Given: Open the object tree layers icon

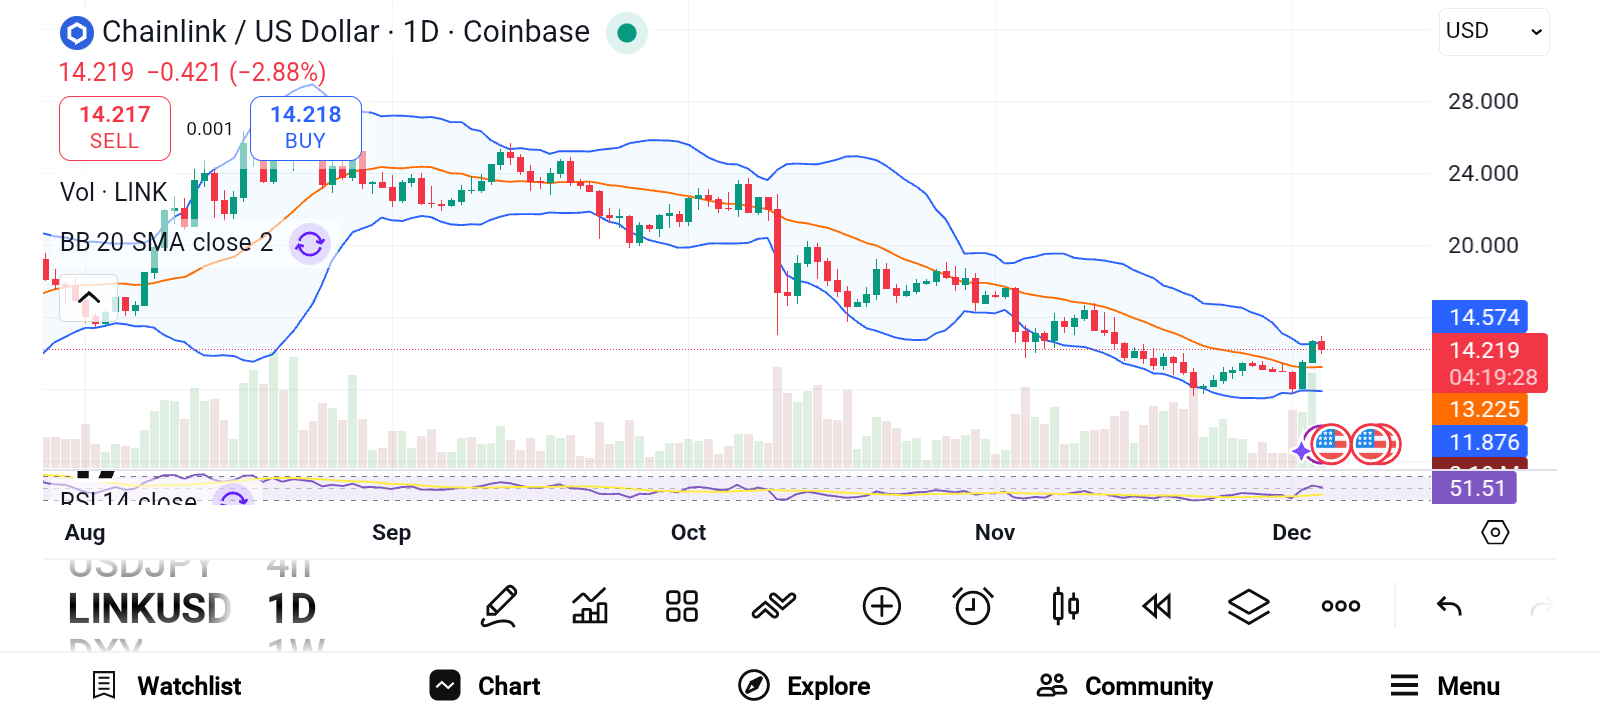Looking at the screenshot, I should 1248,606.
